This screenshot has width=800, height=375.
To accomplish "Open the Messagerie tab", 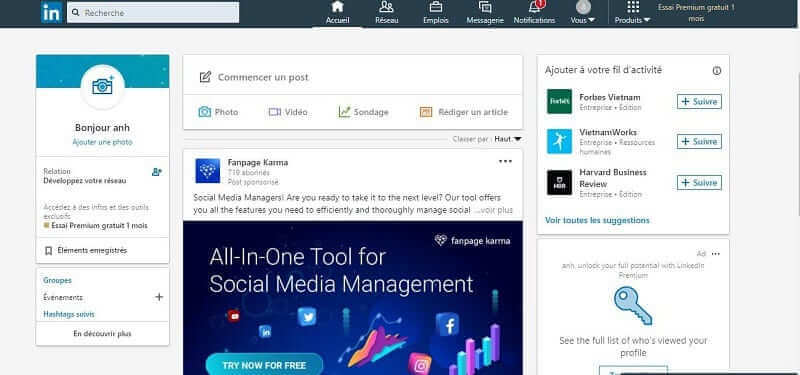I will (x=485, y=13).
